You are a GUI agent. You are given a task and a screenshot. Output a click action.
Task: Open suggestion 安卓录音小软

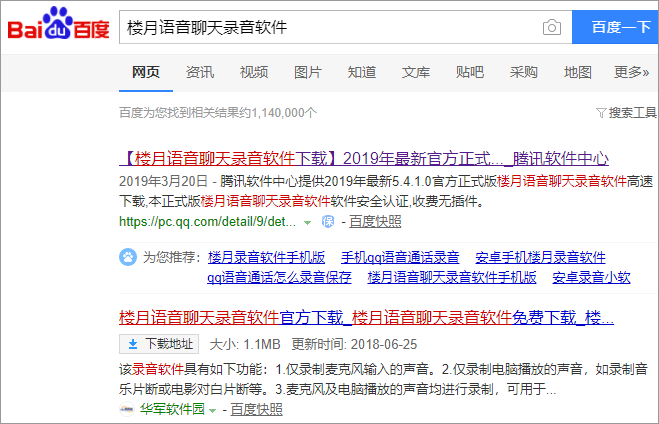point(591,277)
